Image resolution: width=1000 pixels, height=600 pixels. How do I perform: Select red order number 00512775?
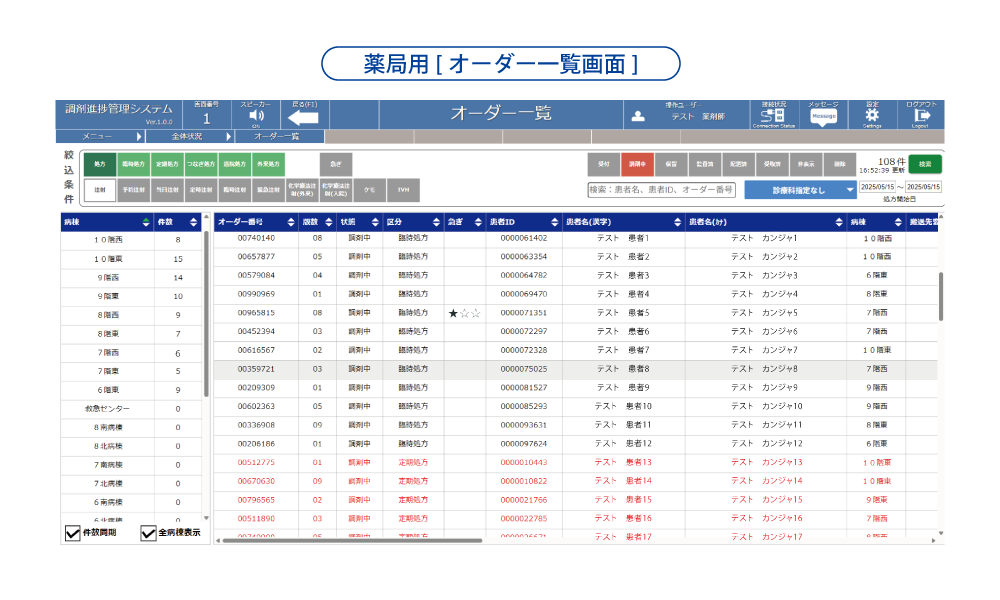pos(256,463)
